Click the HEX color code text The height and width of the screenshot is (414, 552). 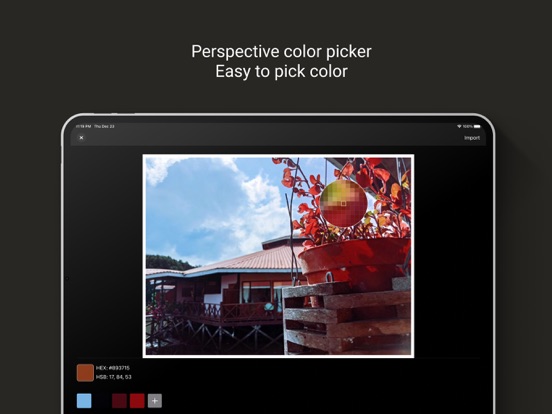click(x=113, y=368)
